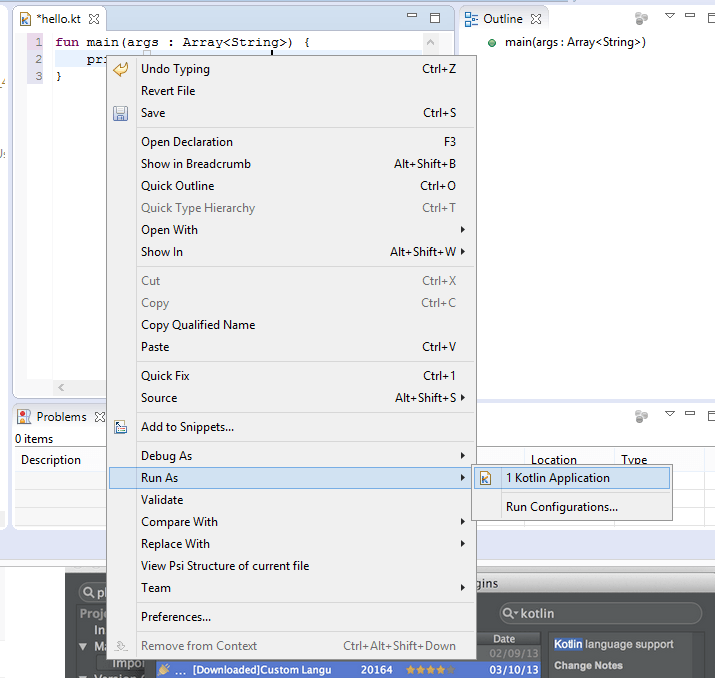The width and height of the screenshot is (715, 678).
Task: Click the green dot beside main function
Action: point(492,43)
